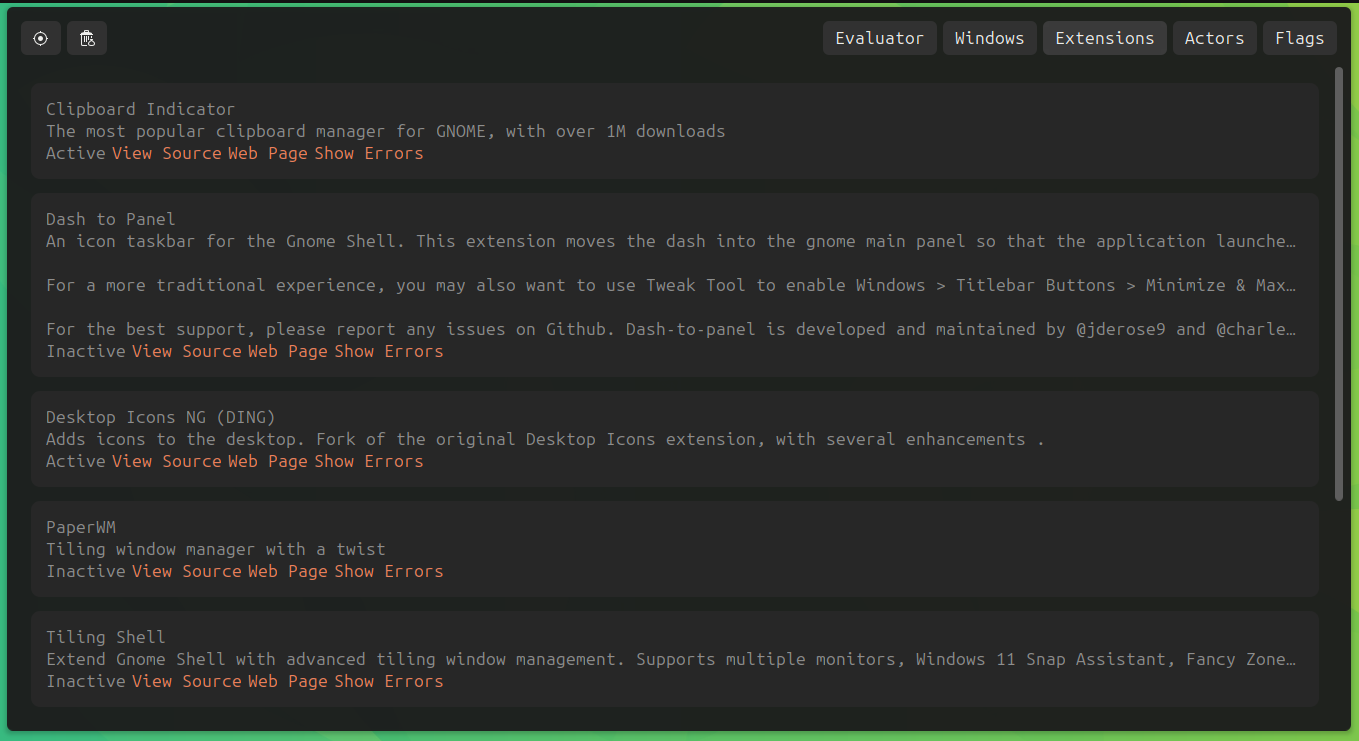Open the Windows tab
Screen dimensions: 1359x741
990,38
